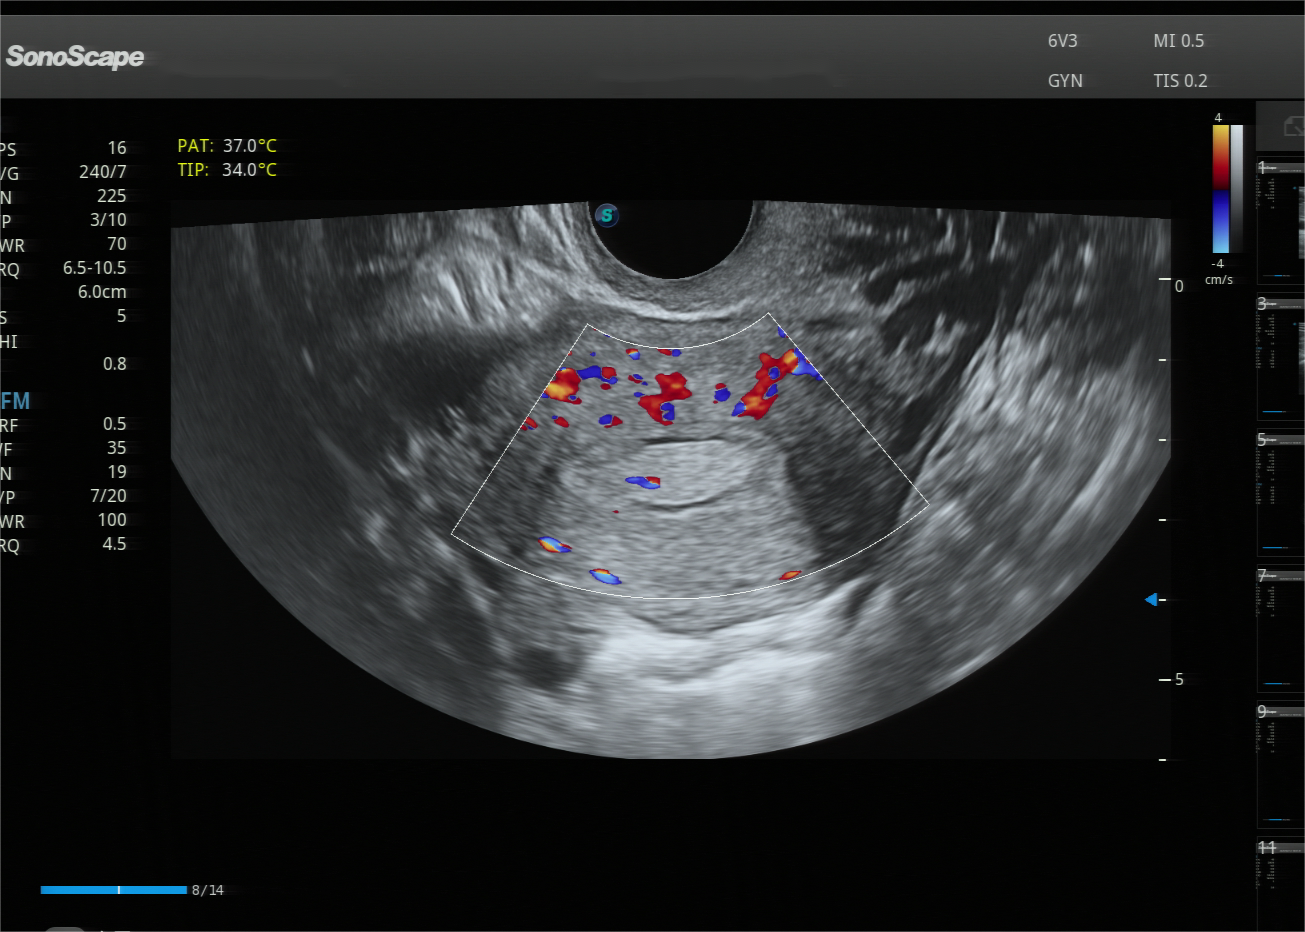Image resolution: width=1305 pixels, height=932 pixels.
Task: Select the color Doppler velocity scale bar
Action: [x=1220, y=189]
